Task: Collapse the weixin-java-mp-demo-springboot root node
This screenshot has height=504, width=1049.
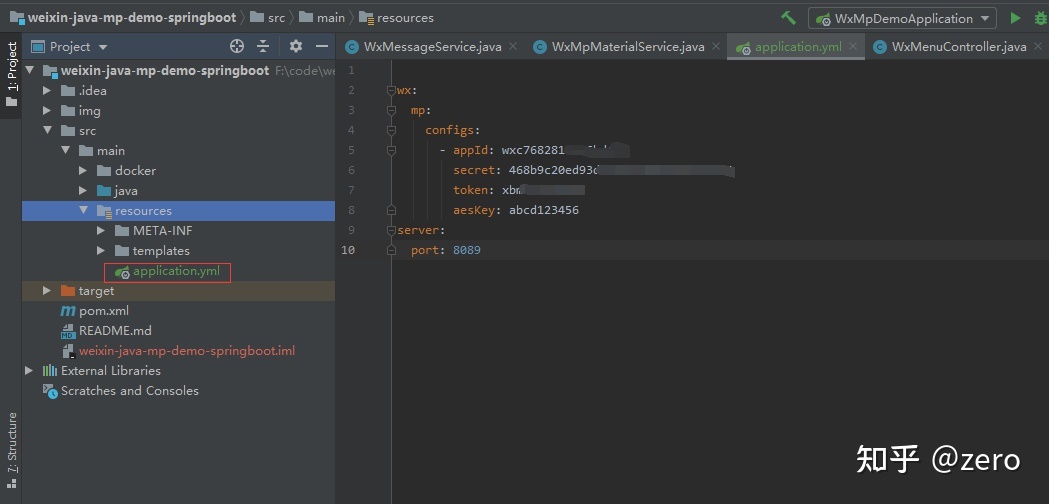Action: point(29,70)
